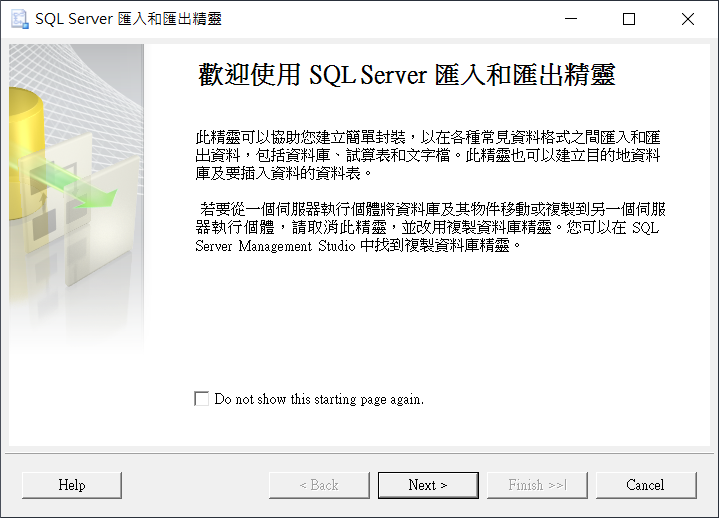The image size is (719, 518).
Task: Click the greyed-out Finish button
Action: (x=537, y=485)
